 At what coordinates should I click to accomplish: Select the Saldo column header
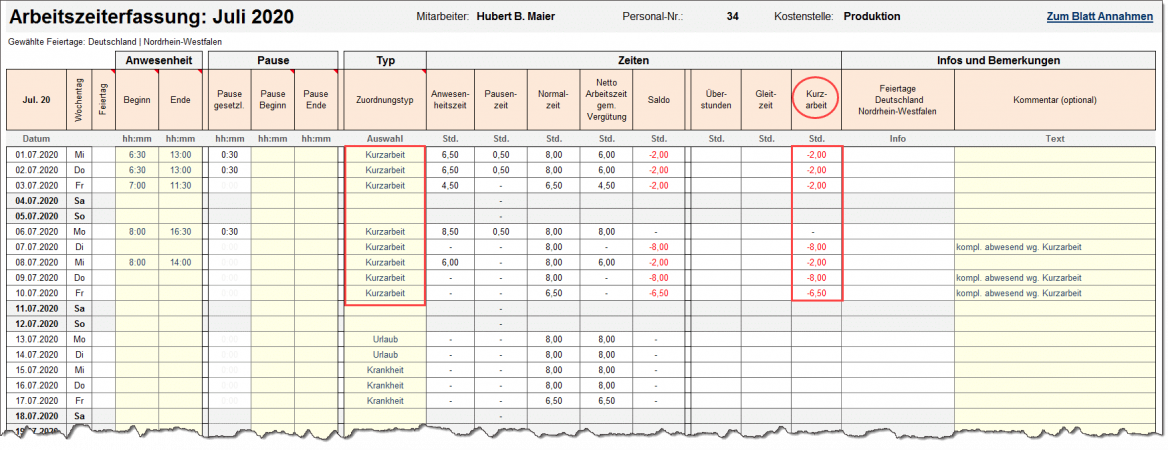click(658, 100)
